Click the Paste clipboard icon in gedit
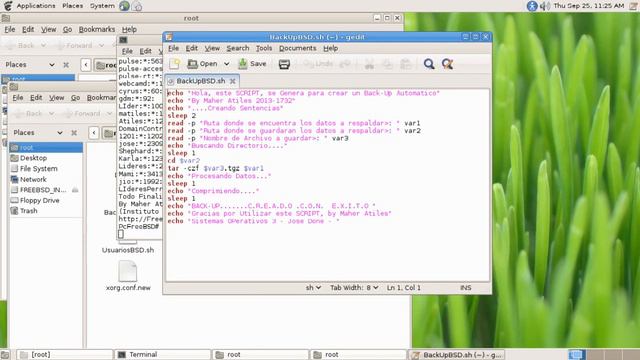Screen dimensions: 640x360 405,64
